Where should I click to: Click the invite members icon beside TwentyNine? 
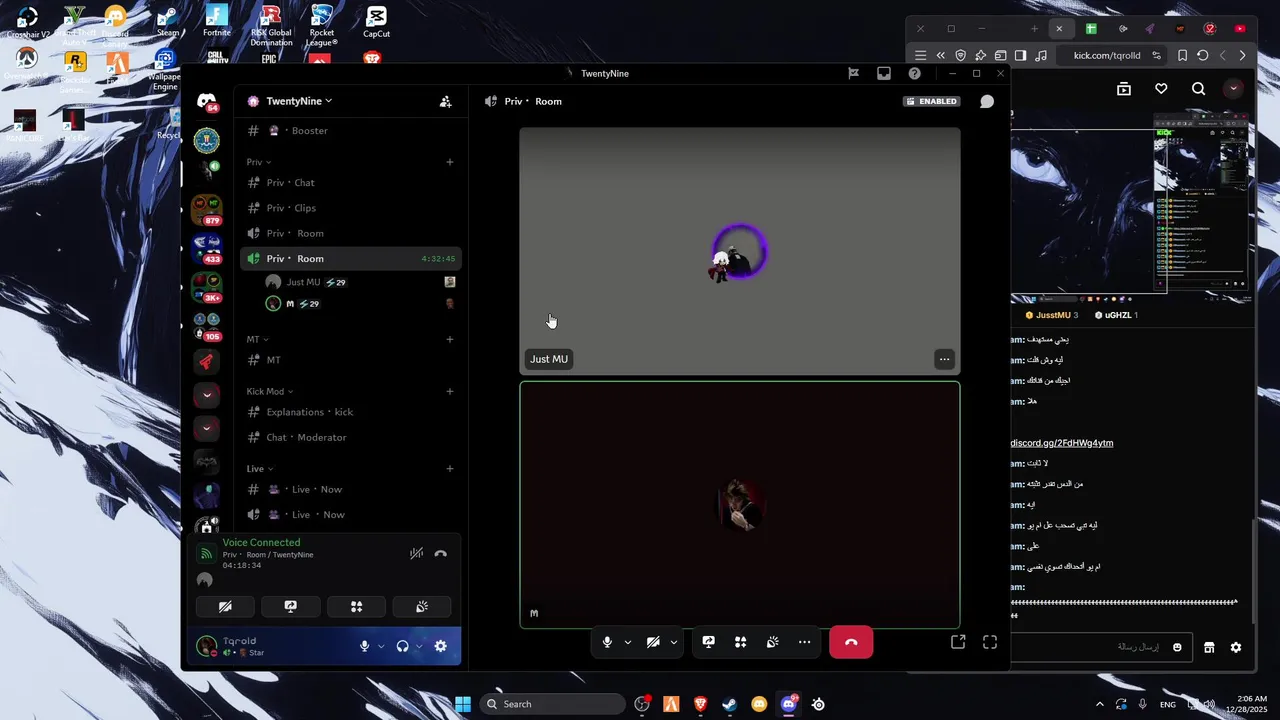[446, 101]
